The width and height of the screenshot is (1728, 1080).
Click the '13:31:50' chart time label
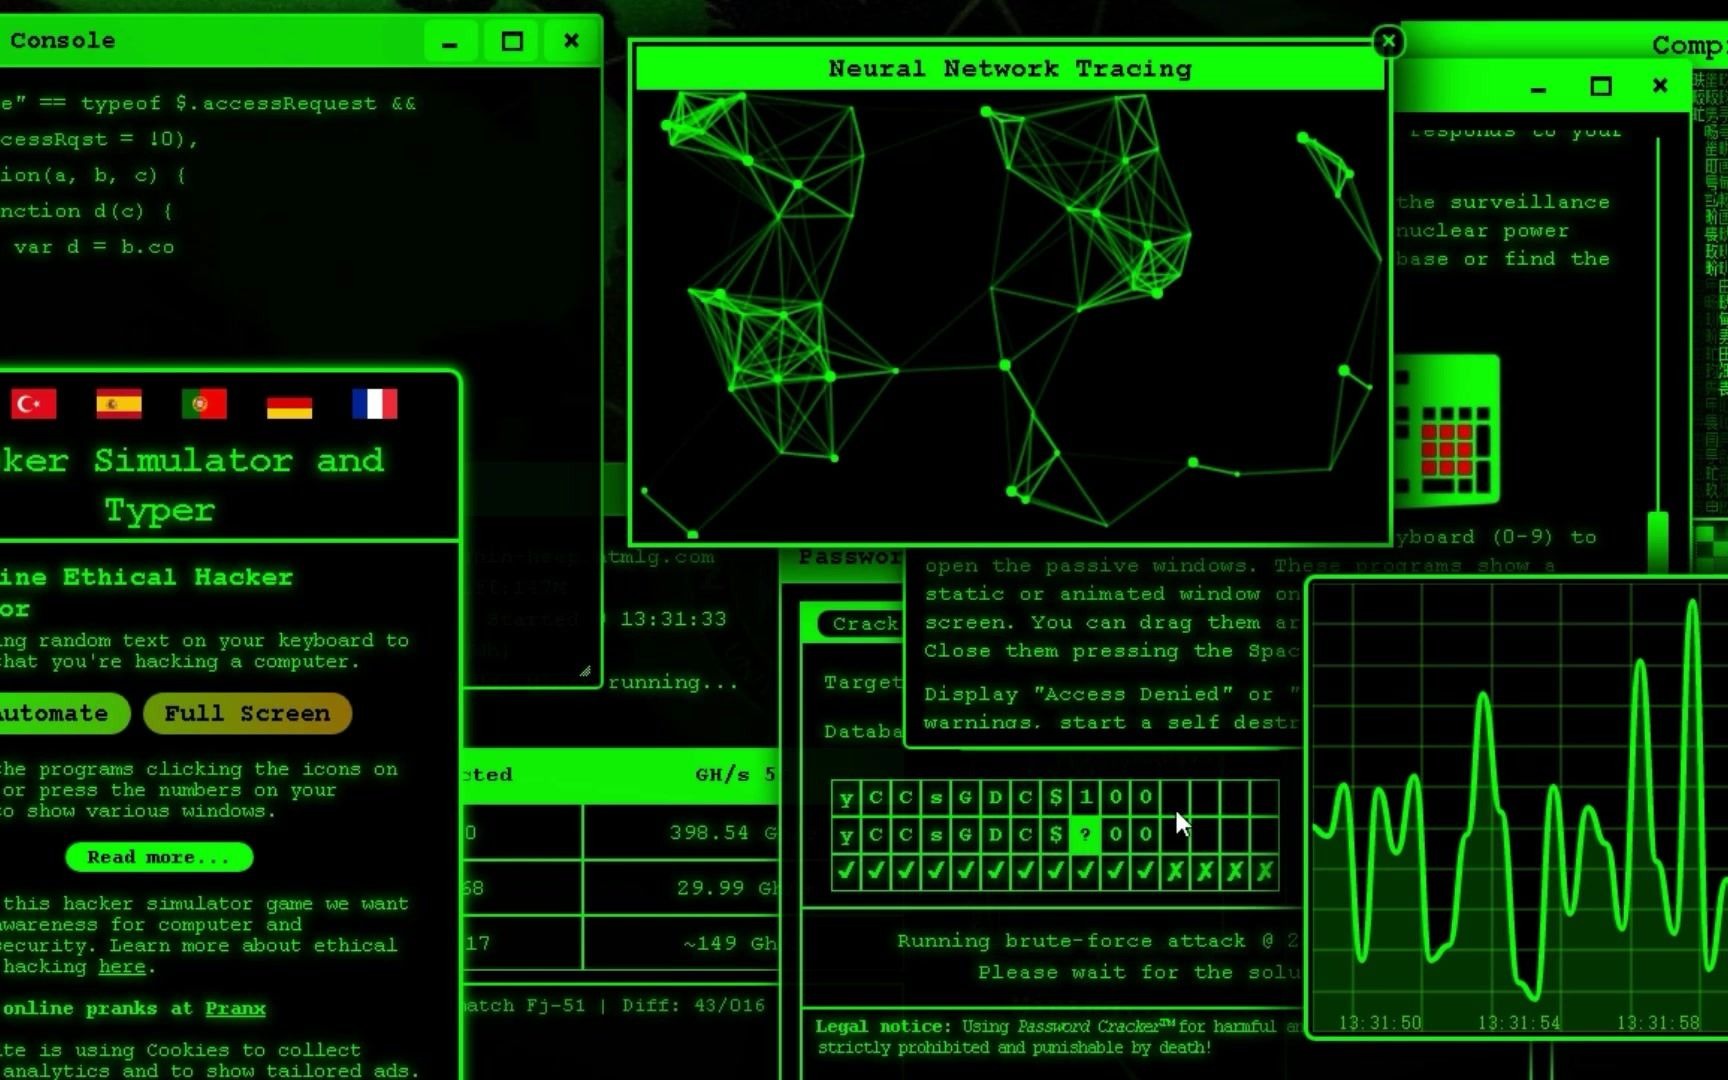(x=1380, y=1023)
